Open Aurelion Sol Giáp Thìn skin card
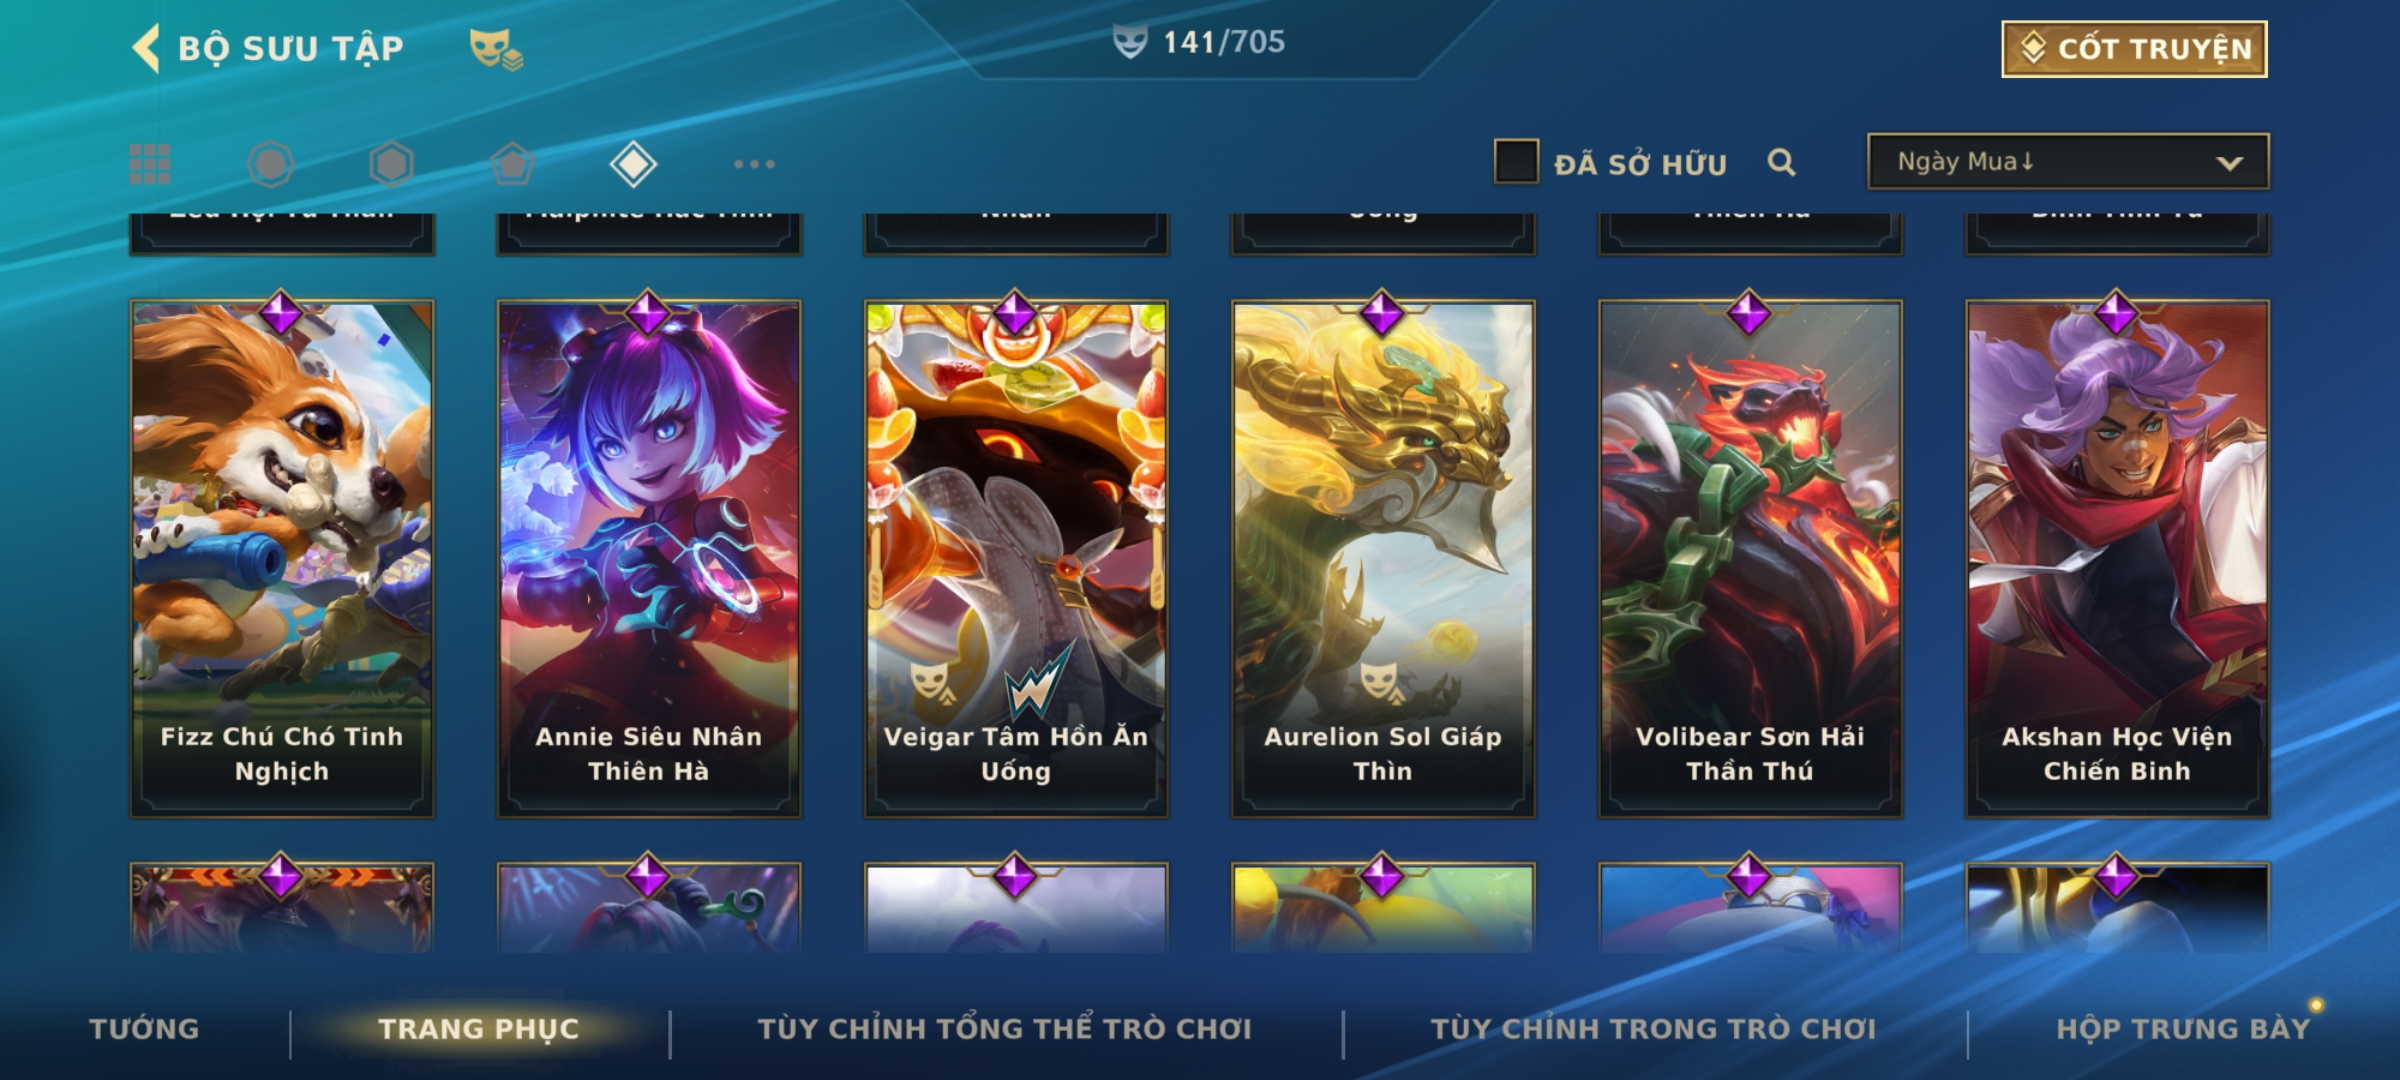Image resolution: width=2400 pixels, height=1080 pixels. (x=1383, y=559)
